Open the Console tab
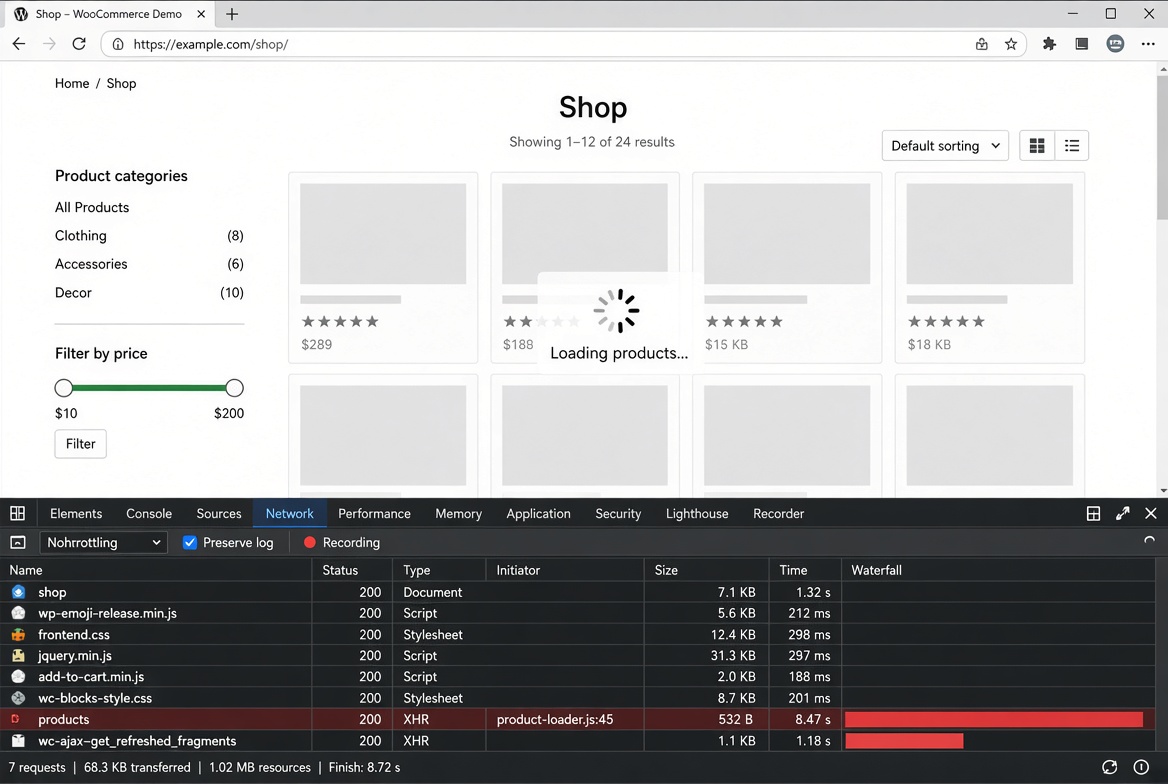The height and width of the screenshot is (784, 1168). point(149,513)
